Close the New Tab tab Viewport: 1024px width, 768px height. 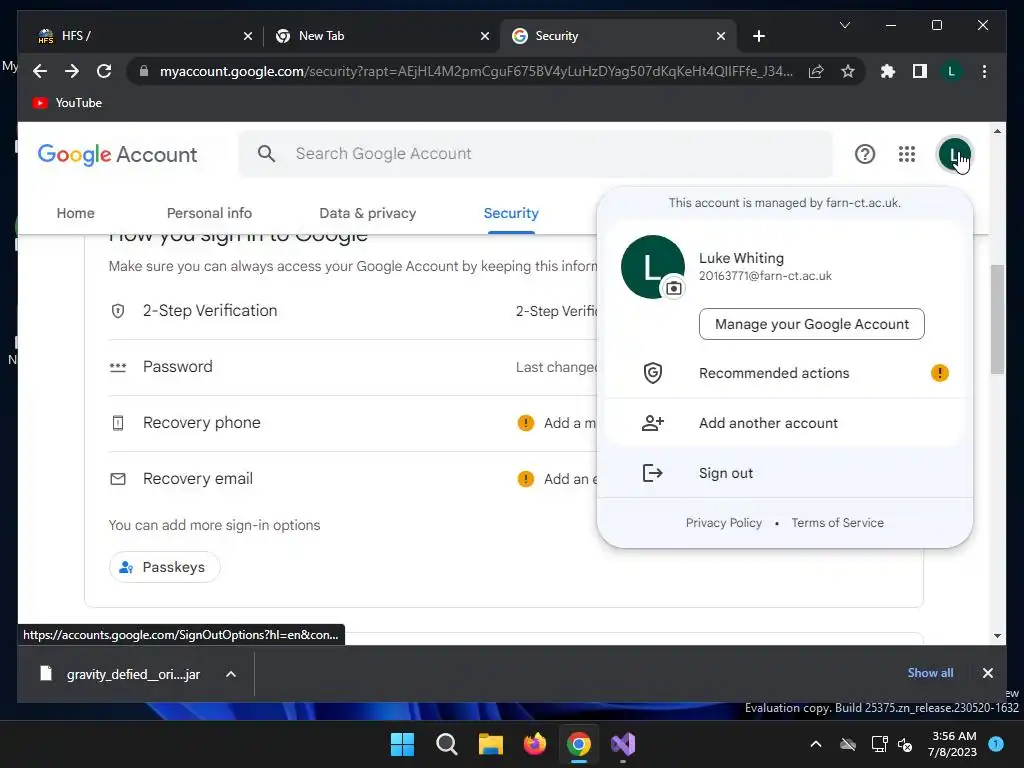tap(485, 36)
